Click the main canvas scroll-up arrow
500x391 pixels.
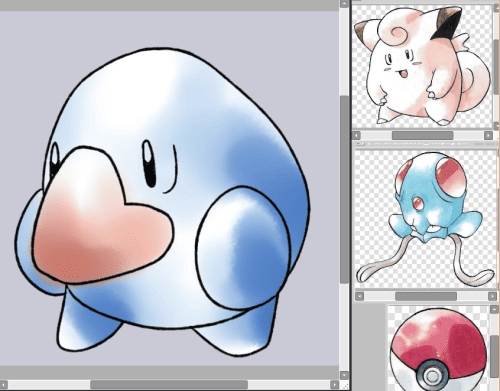click(344, 4)
